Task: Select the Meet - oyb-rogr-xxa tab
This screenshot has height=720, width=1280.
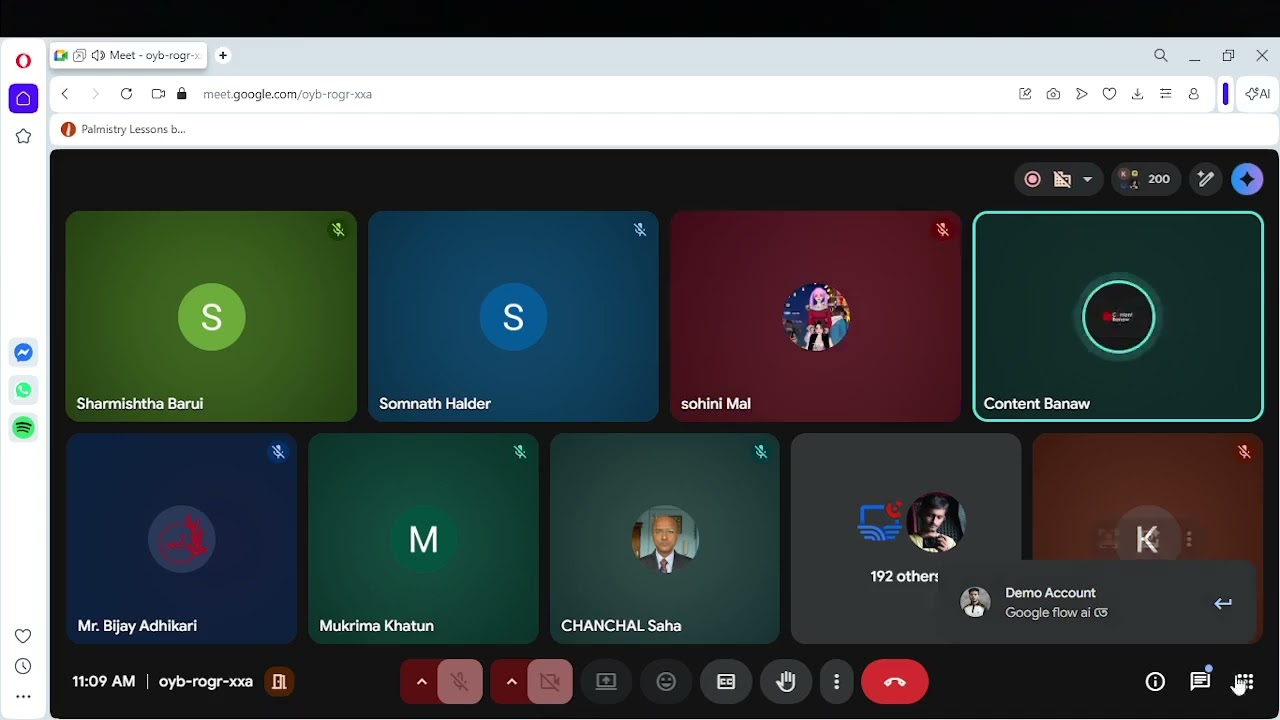Action: tap(127, 56)
